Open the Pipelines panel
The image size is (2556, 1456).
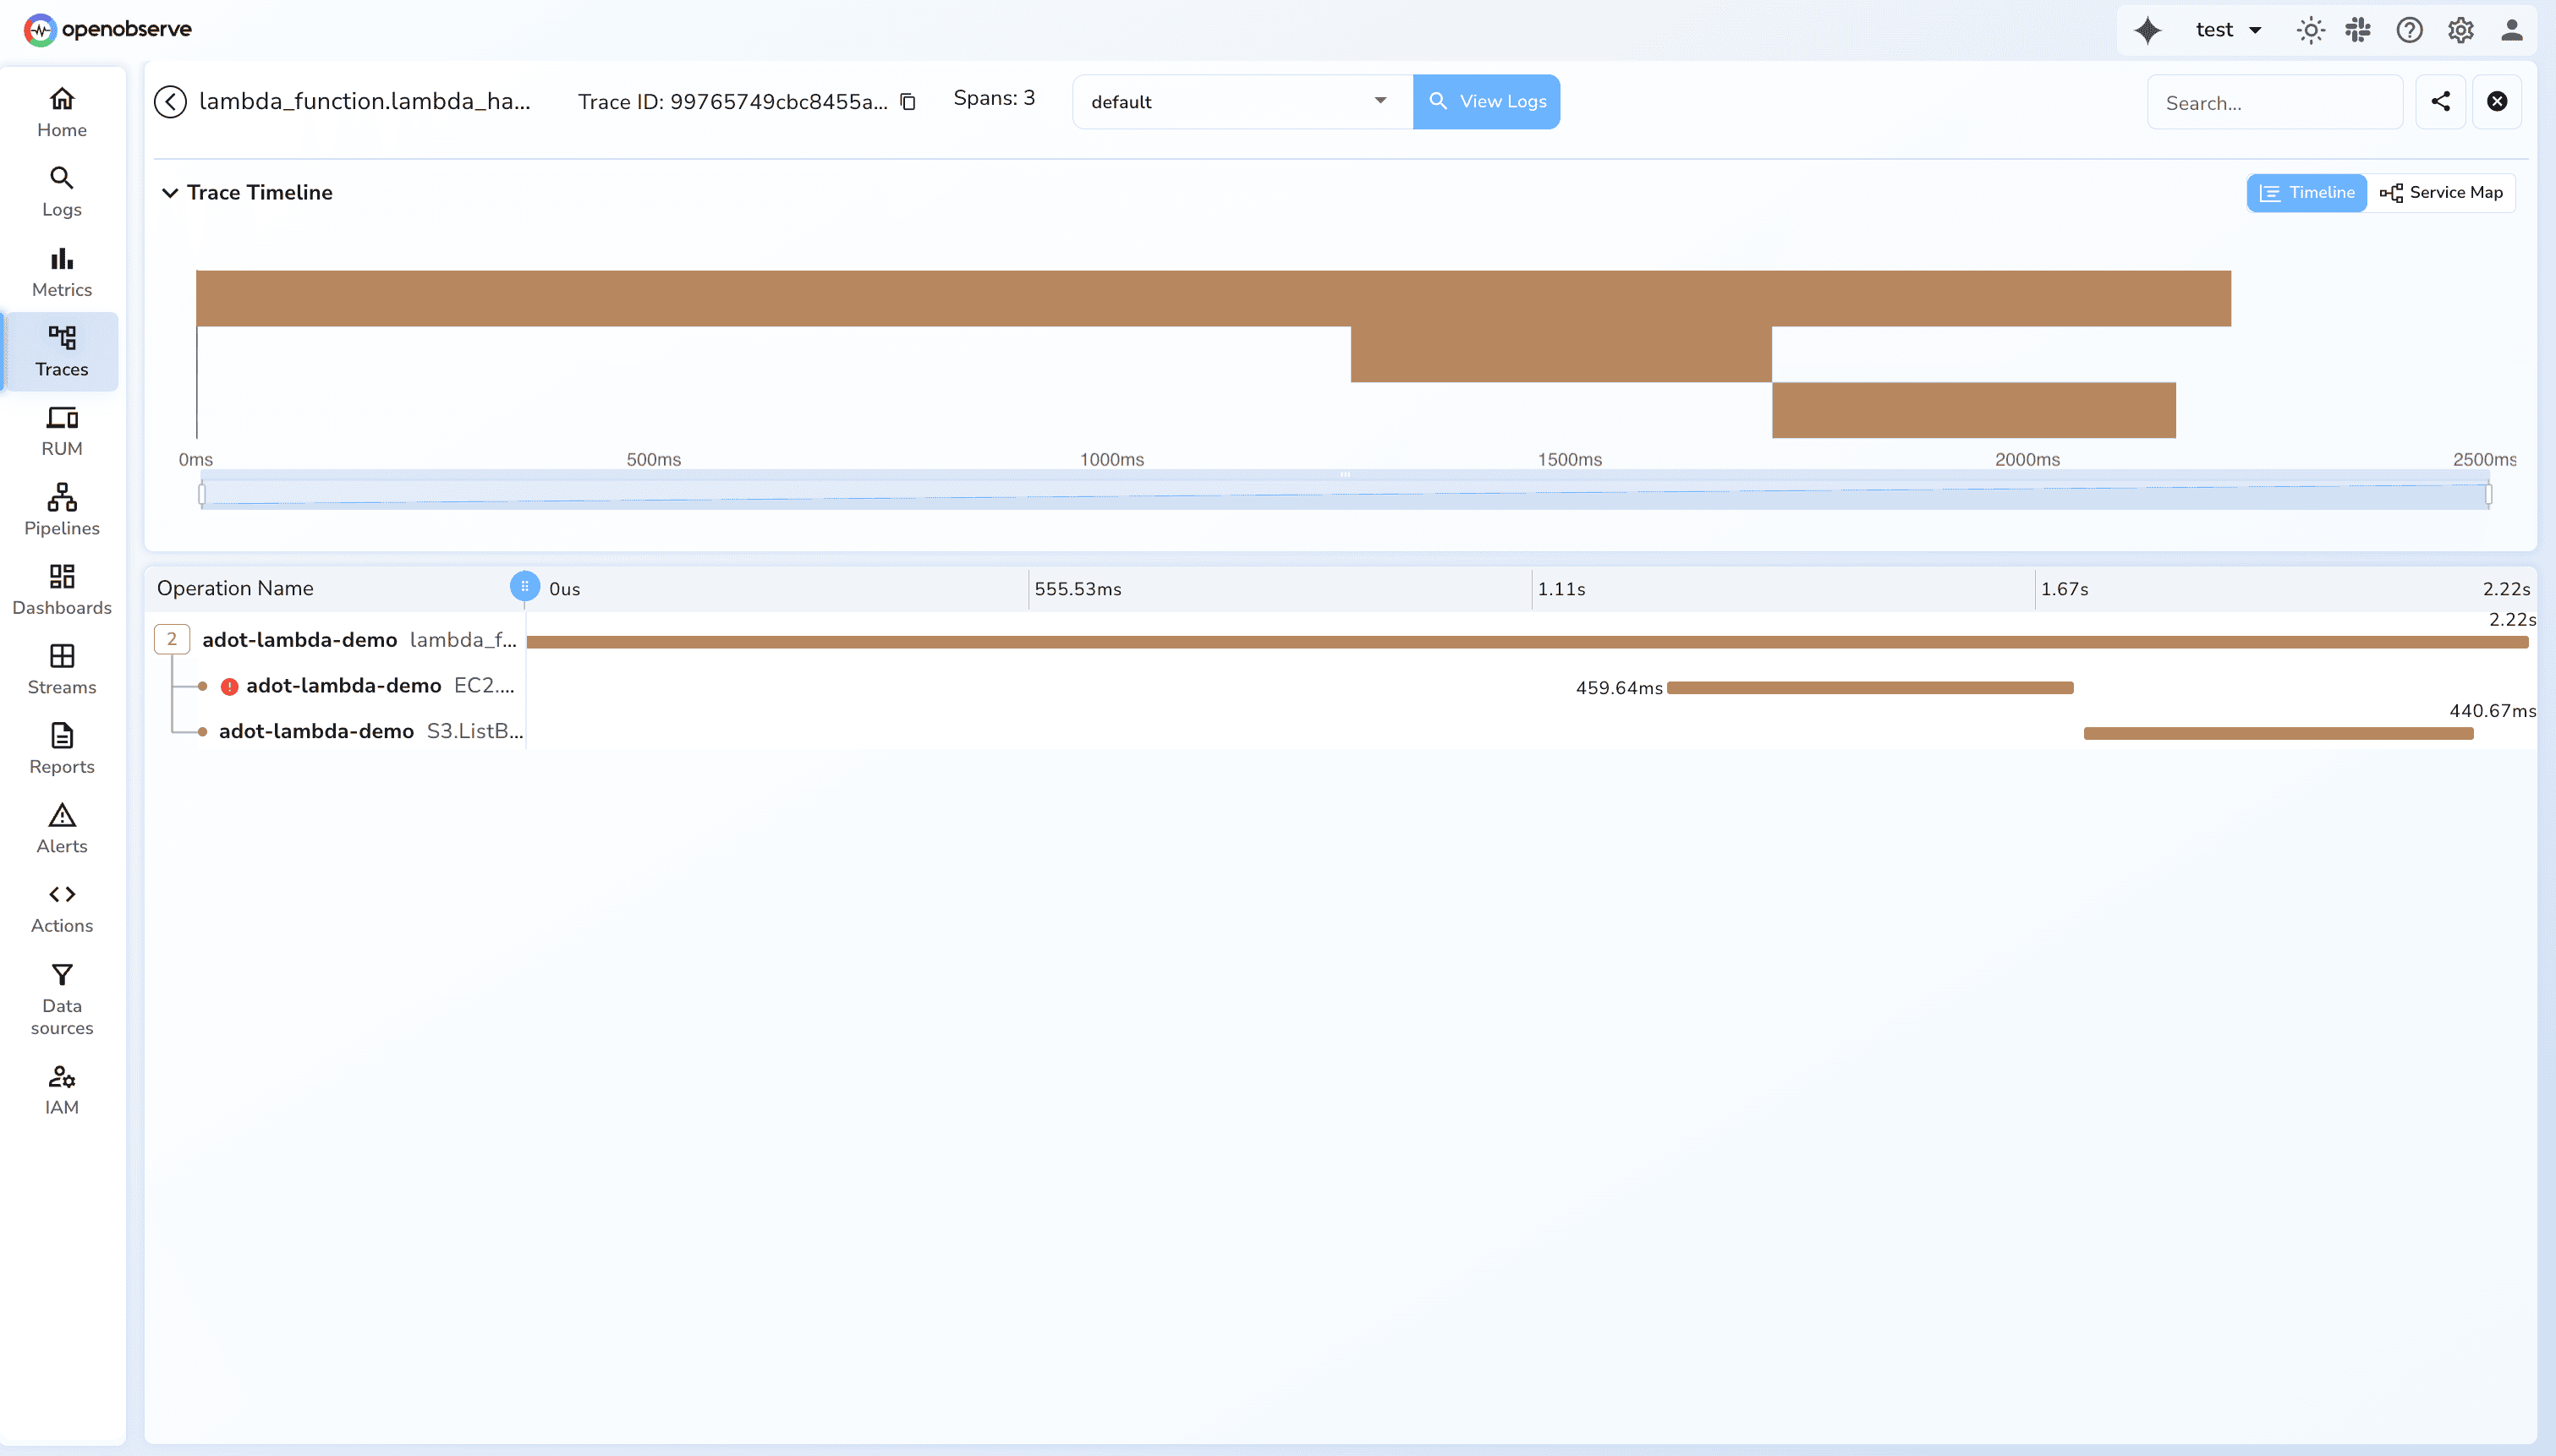pos(61,509)
